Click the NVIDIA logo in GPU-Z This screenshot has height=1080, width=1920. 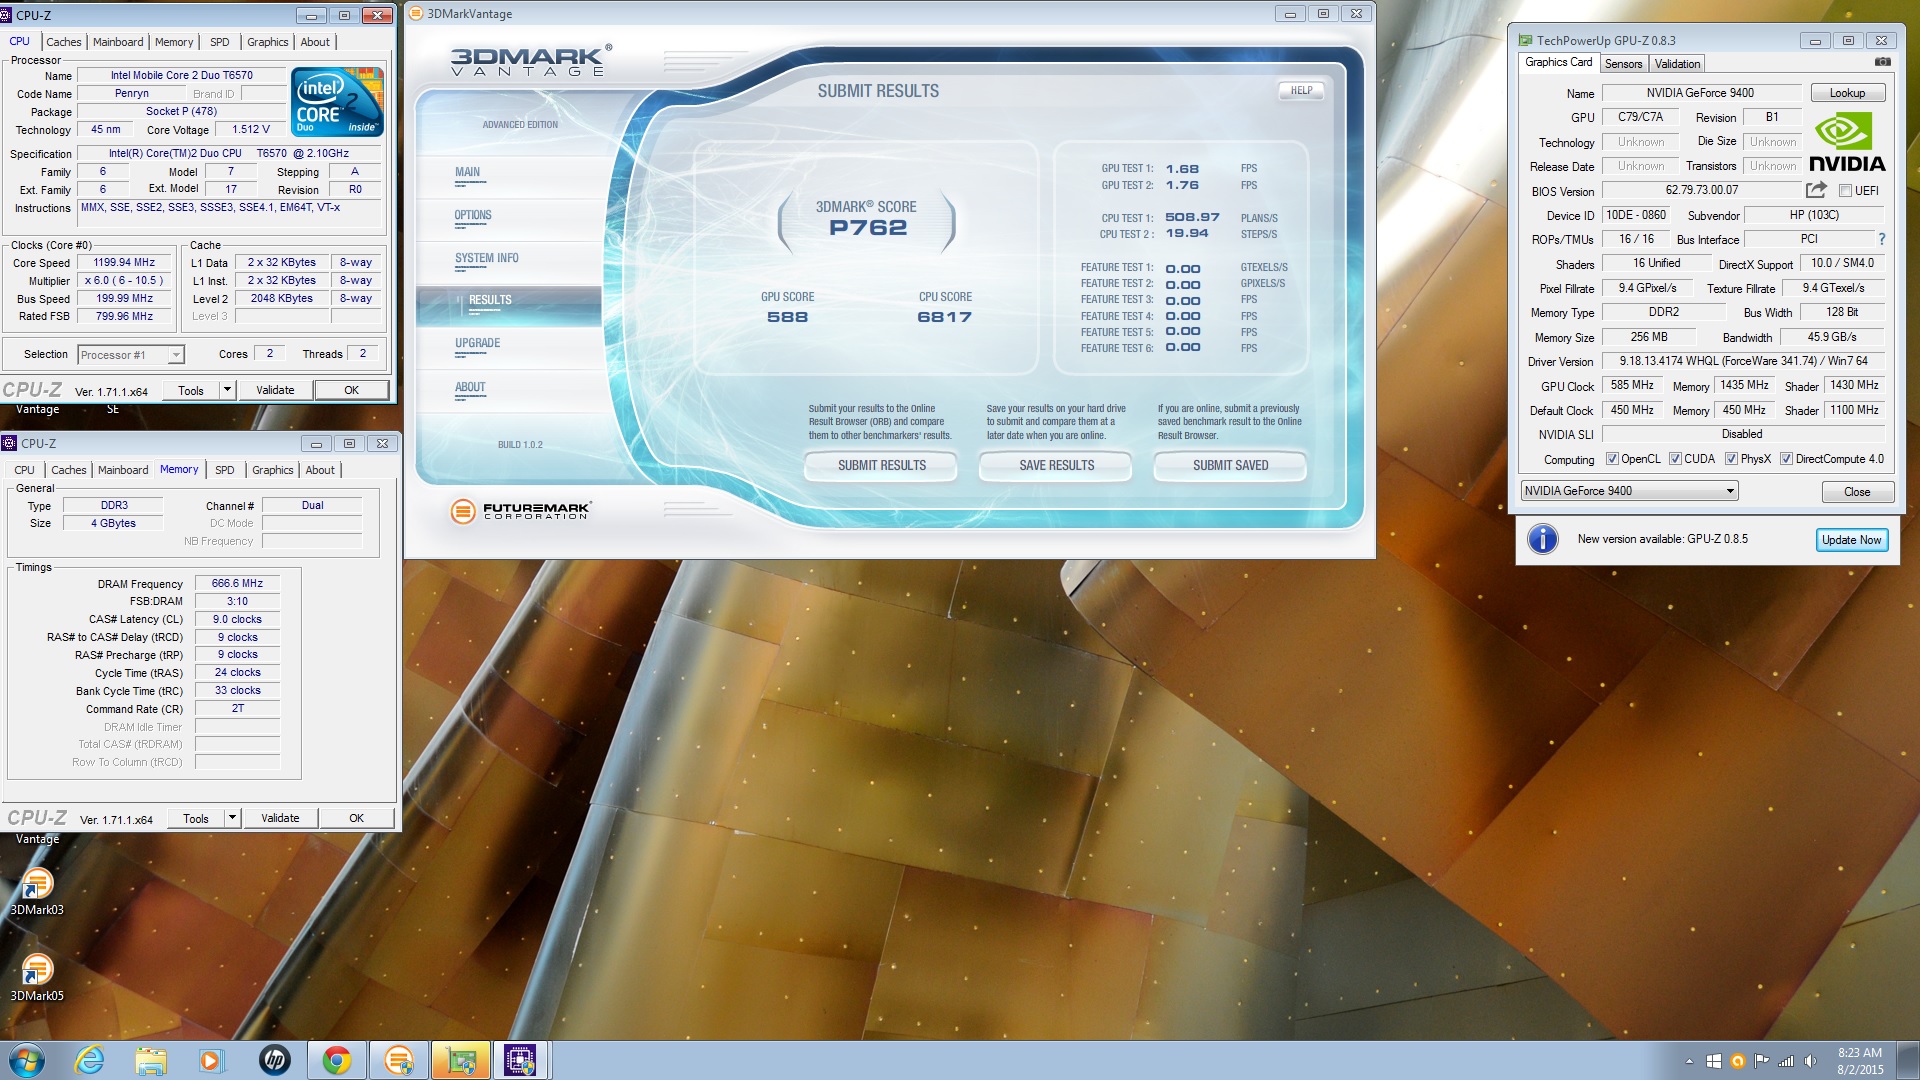1847,143
